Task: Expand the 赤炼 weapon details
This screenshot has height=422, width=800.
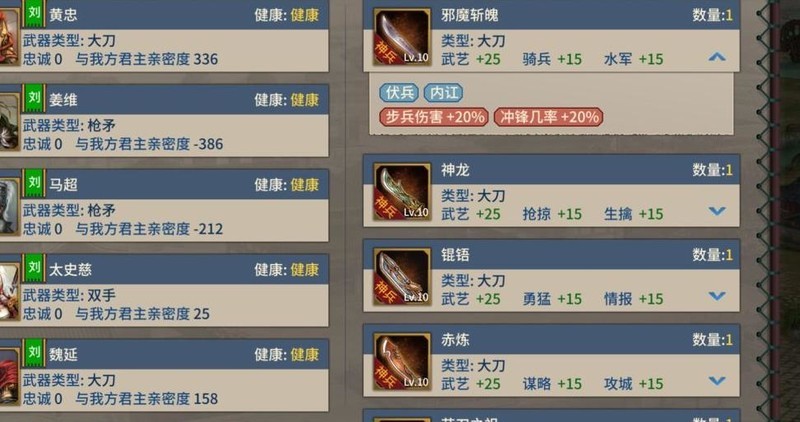Action: coord(717,381)
